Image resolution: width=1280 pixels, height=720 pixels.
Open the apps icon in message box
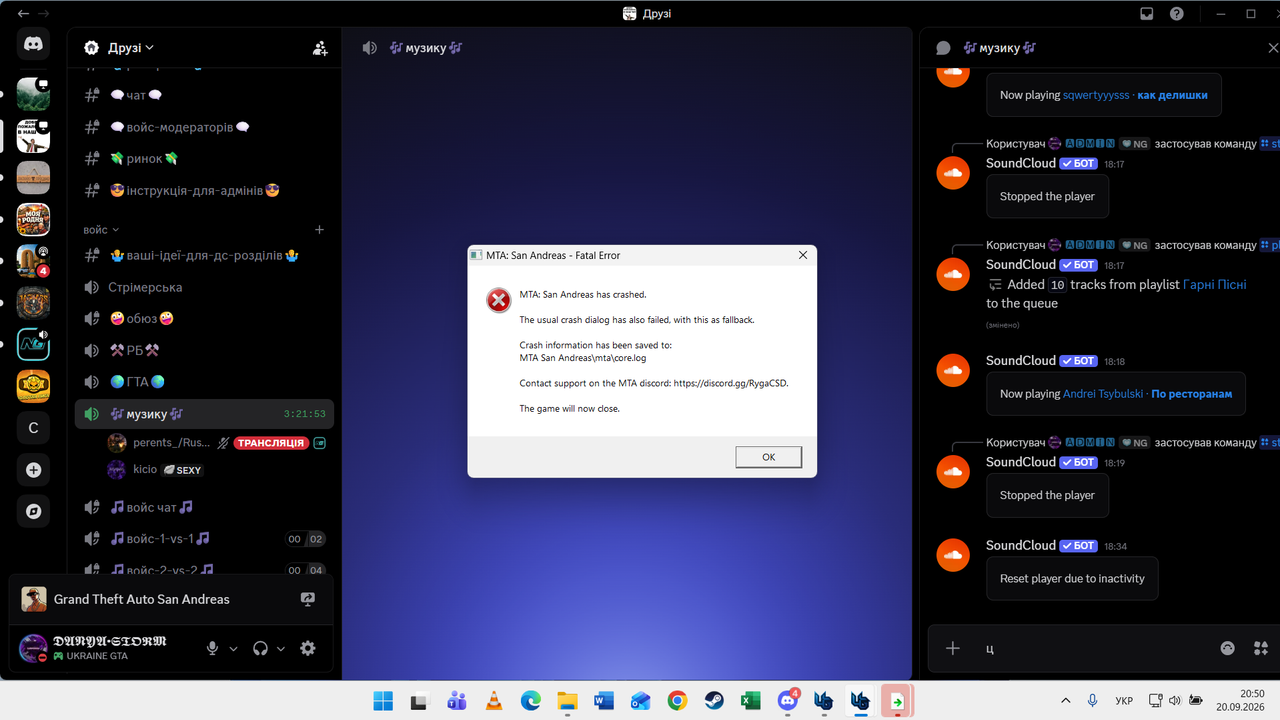1260,648
